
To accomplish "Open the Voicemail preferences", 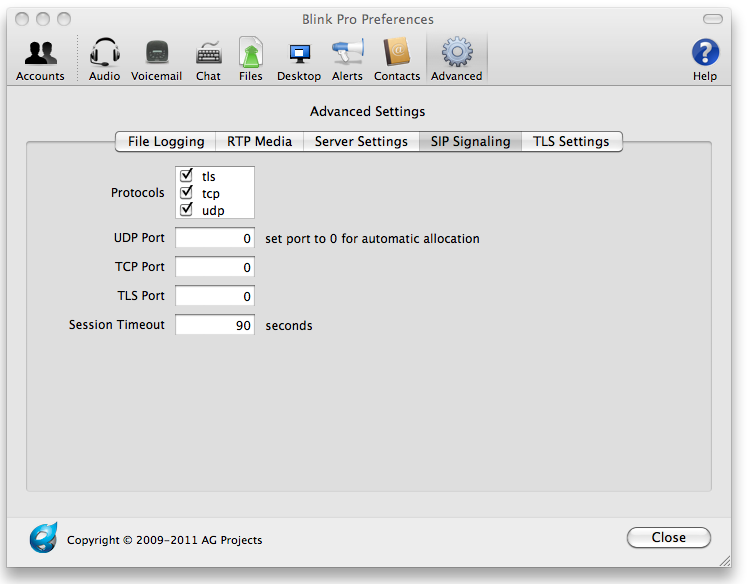I will [x=157, y=60].
